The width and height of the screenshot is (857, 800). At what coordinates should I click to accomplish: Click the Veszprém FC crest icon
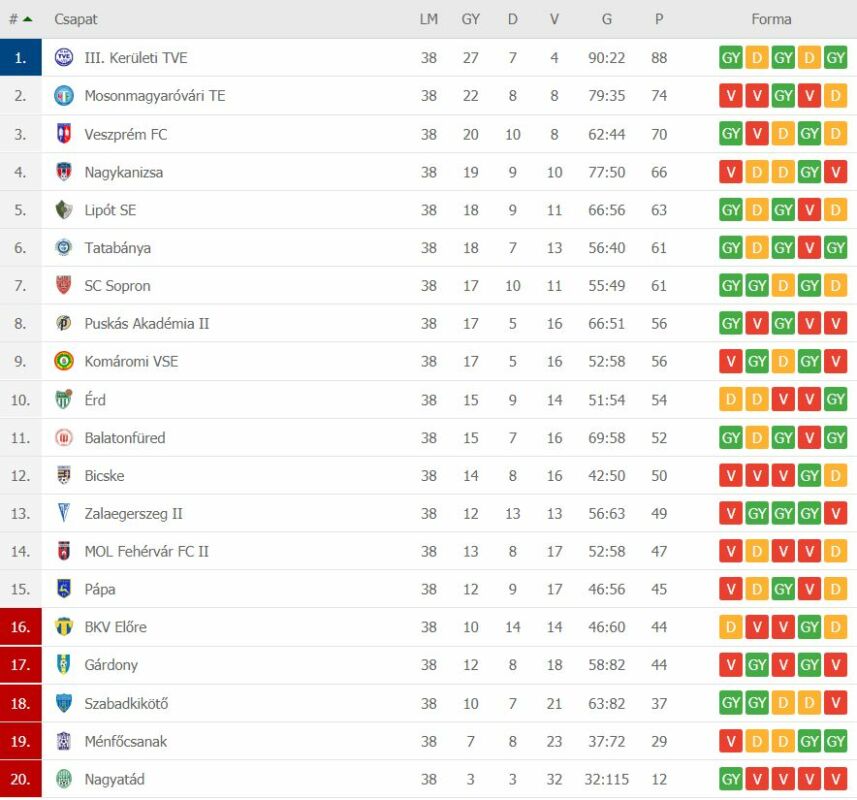(64, 134)
